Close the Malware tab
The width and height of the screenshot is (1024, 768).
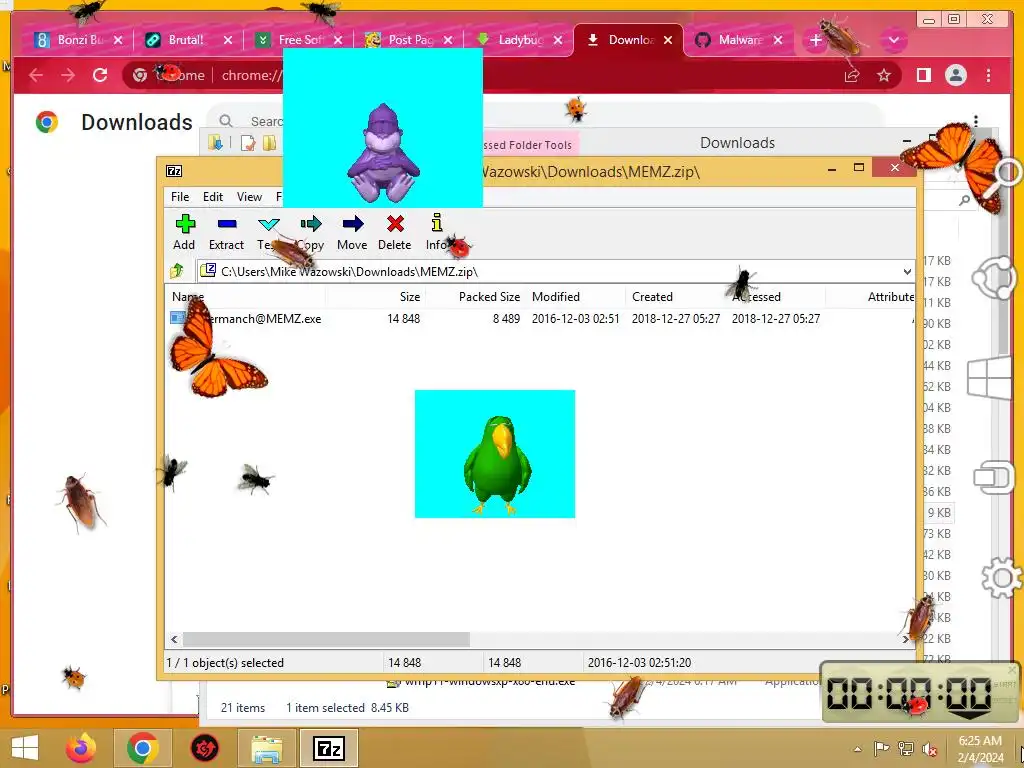[x=778, y=40]
